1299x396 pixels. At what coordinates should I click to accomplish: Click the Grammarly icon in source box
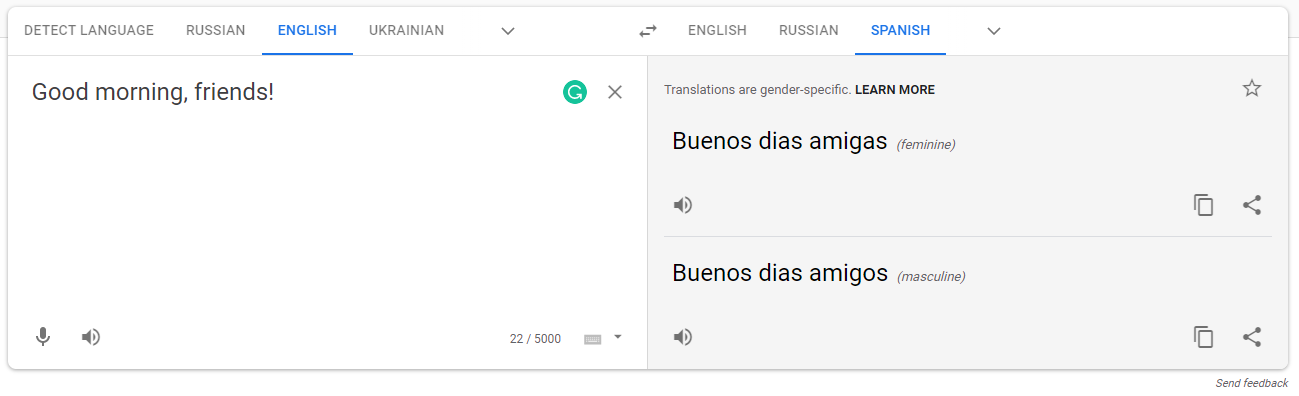click(x=574, y=93)
